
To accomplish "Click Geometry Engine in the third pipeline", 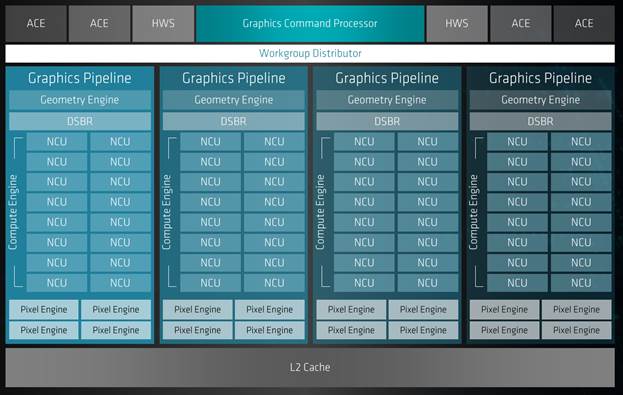I will coord(387,100).
